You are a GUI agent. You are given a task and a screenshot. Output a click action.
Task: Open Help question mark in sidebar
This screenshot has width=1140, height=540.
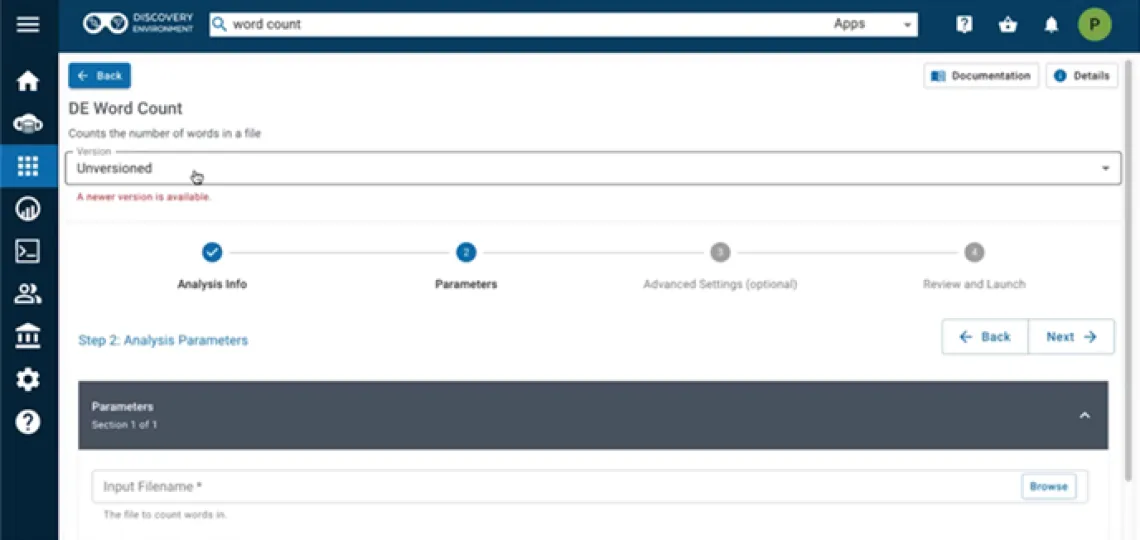[x=28, y=422]
